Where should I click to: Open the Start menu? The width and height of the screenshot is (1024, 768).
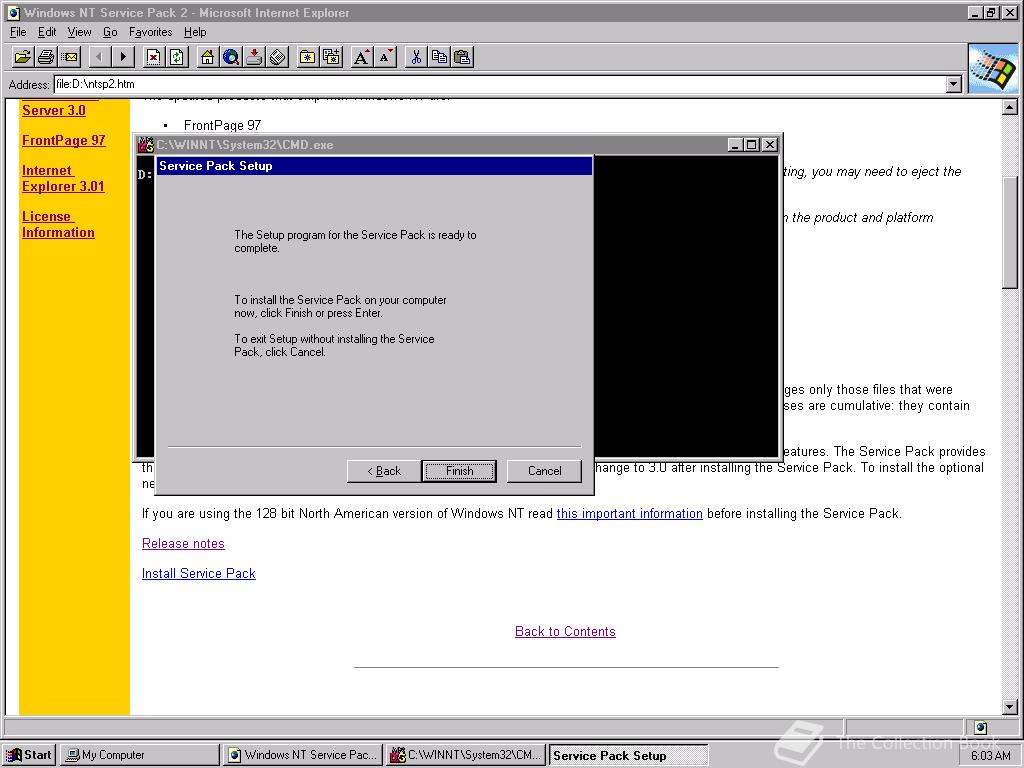click(29, 755)
